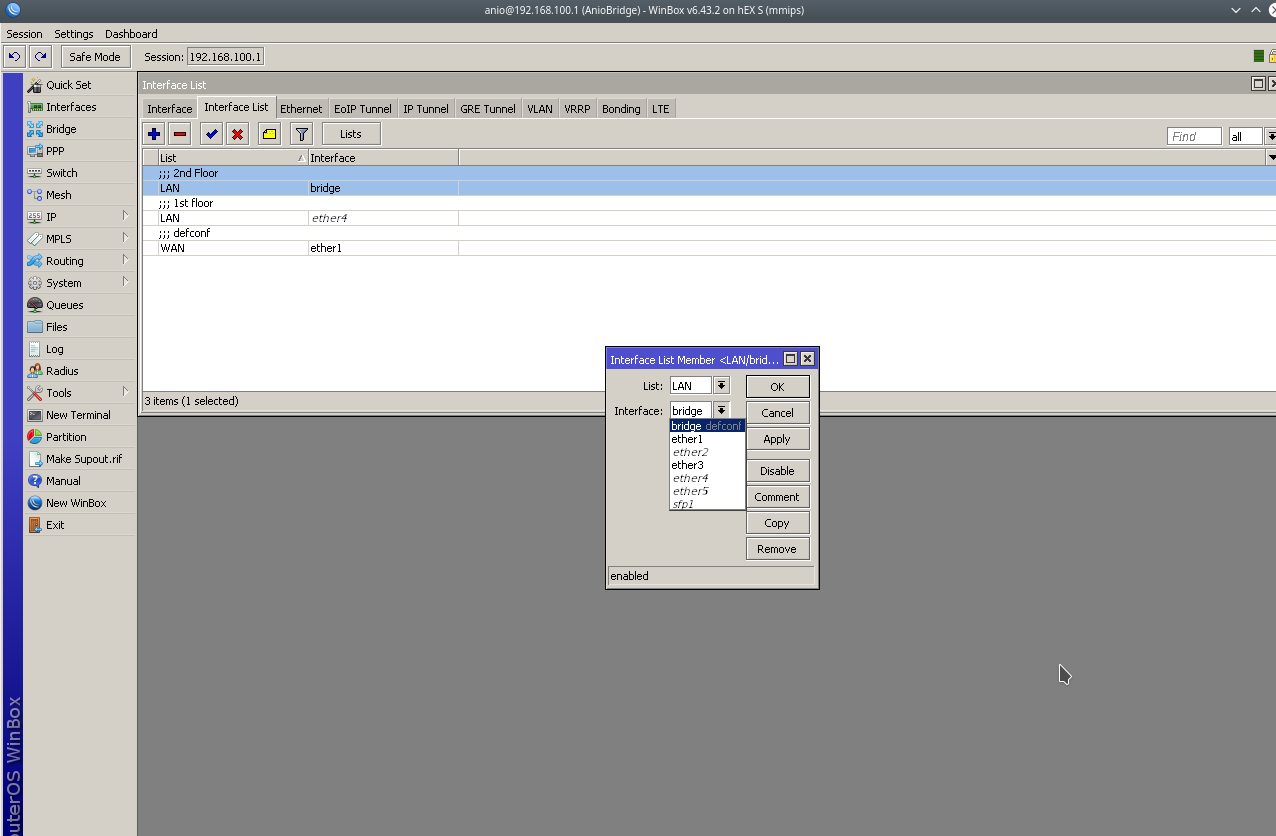The width and height of the screenshot is (1276, 836).
Task: Collapse the Interface dropdown arrow
Action: coord(721,411)
